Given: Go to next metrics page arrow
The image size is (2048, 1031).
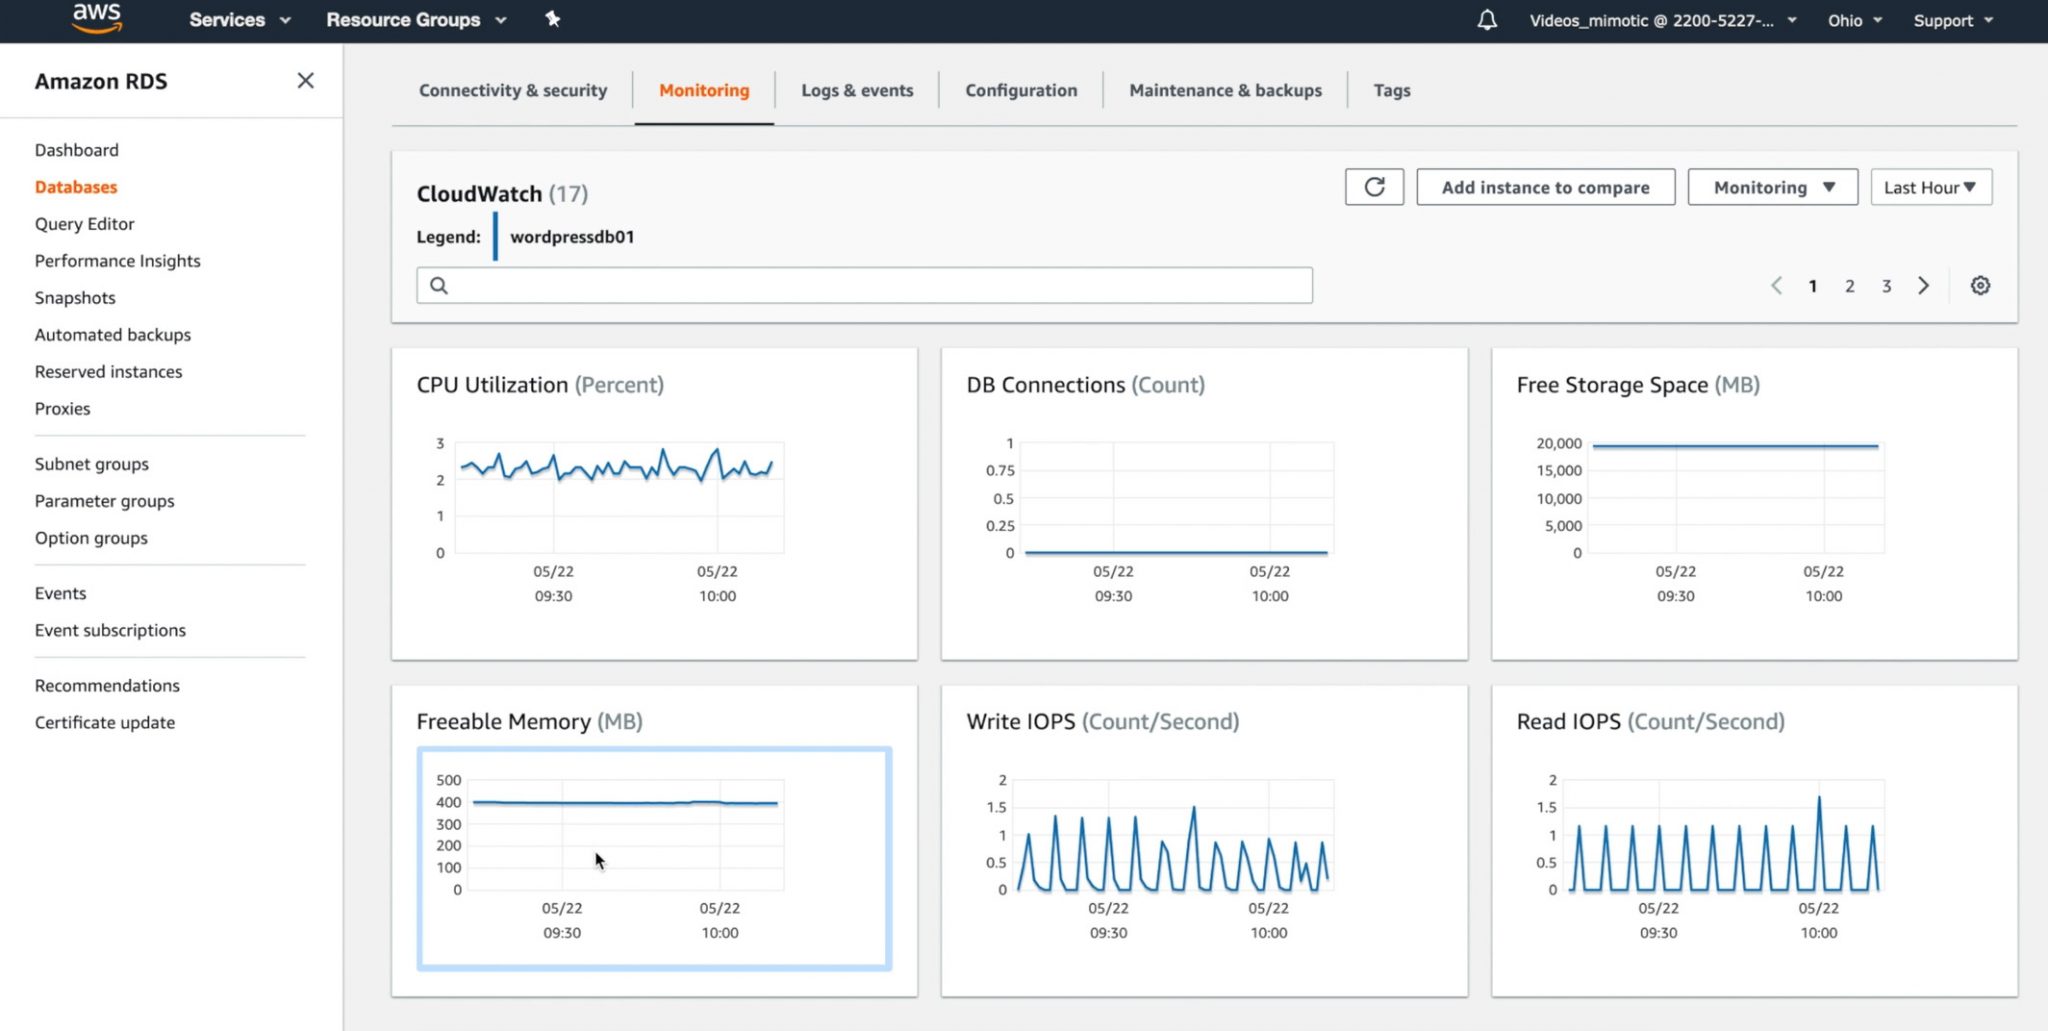Looking at the screenshot, I should [1923, 286].
